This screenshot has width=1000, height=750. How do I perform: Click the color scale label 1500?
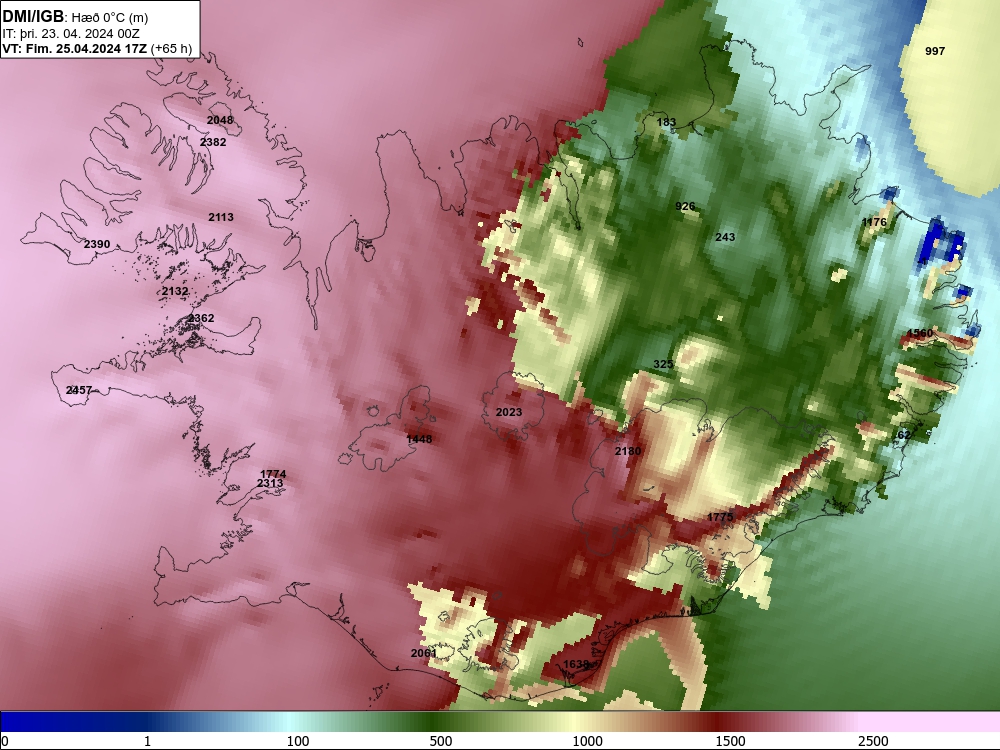(730, 741)
